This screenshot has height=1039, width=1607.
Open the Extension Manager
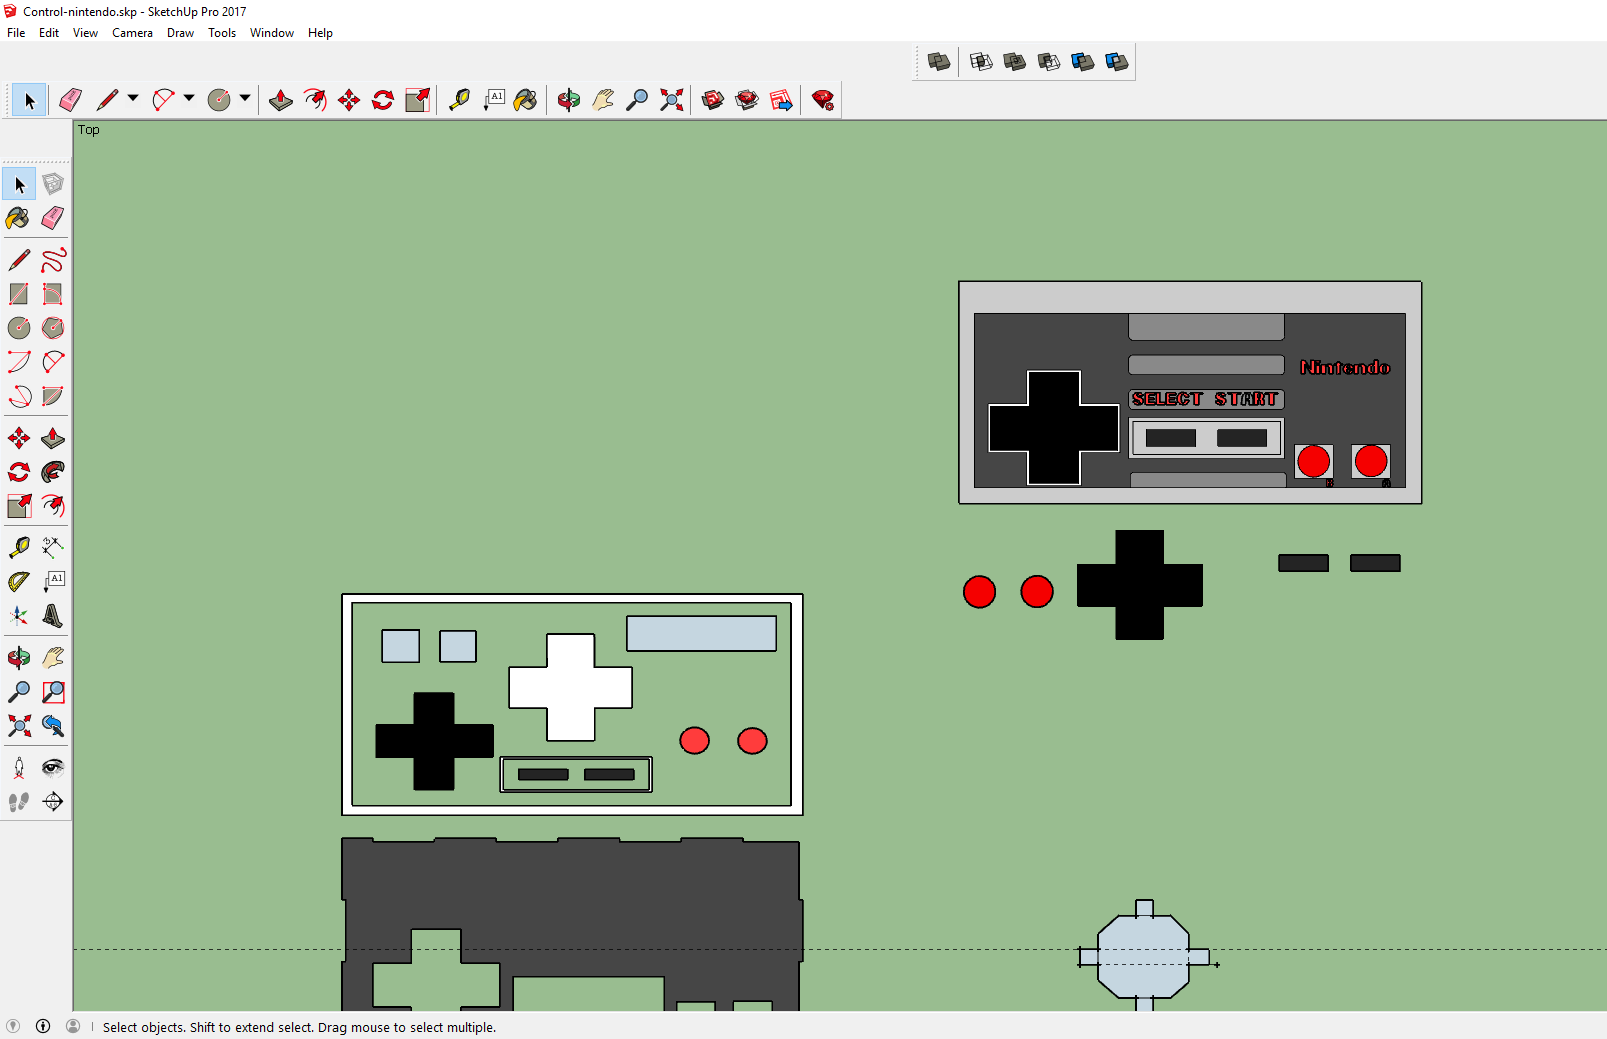(823, 100)
